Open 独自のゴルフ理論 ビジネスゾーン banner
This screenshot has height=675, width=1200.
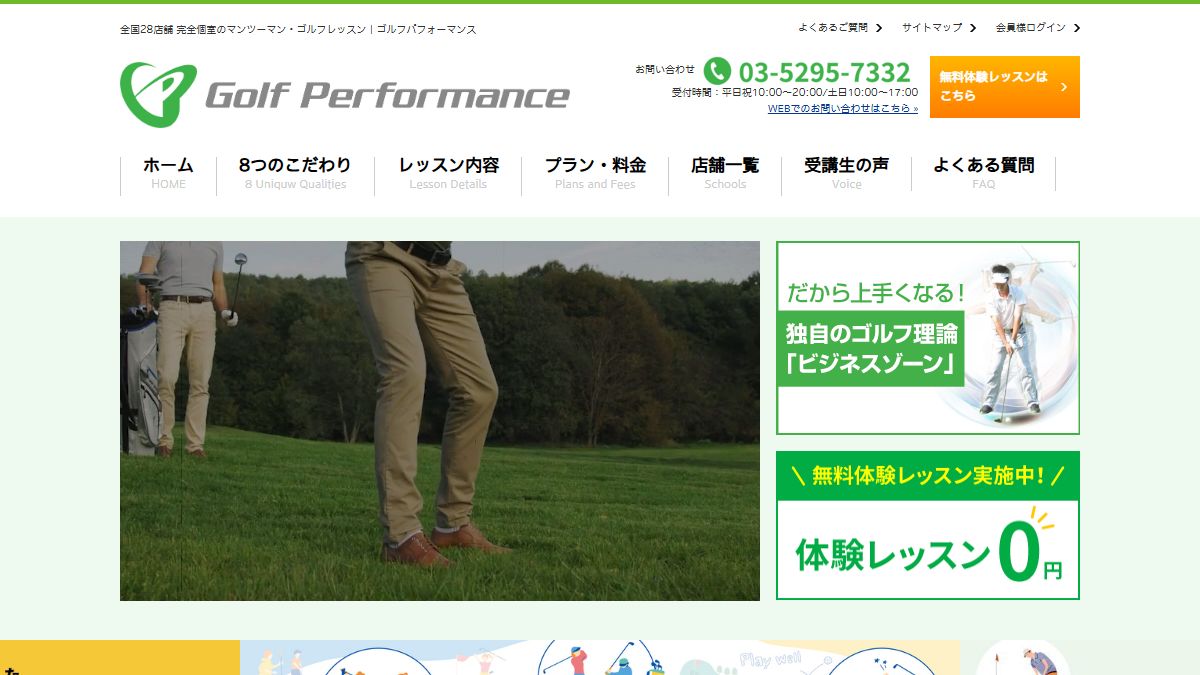point(928,338)
